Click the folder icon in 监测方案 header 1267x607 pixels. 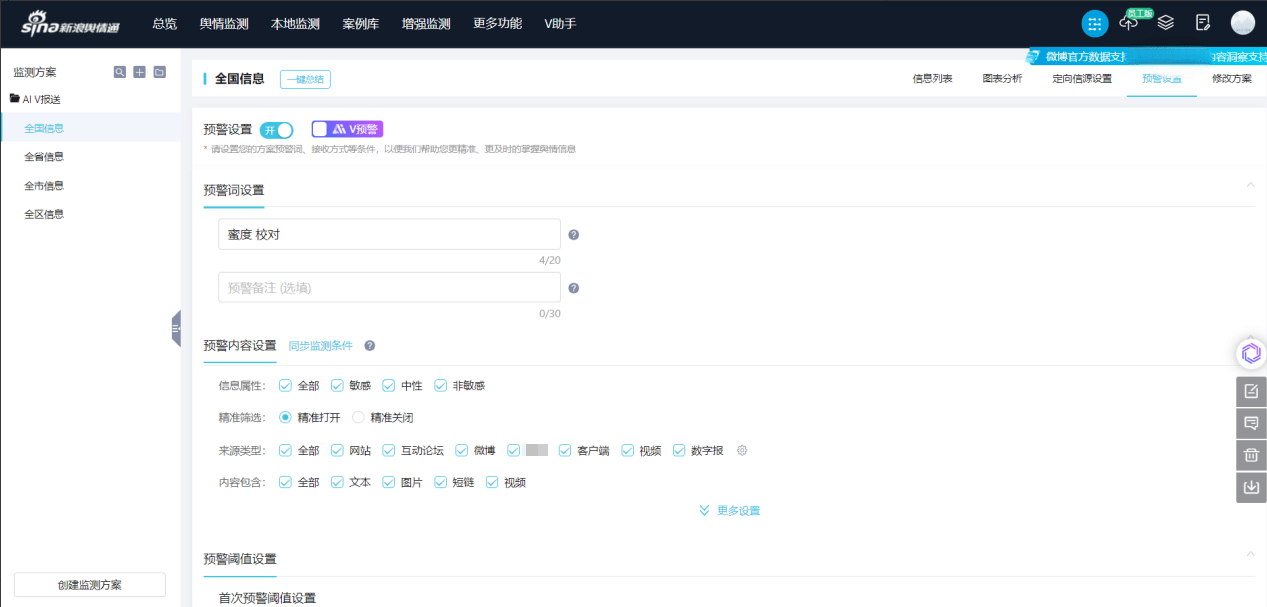click(159, 72)
